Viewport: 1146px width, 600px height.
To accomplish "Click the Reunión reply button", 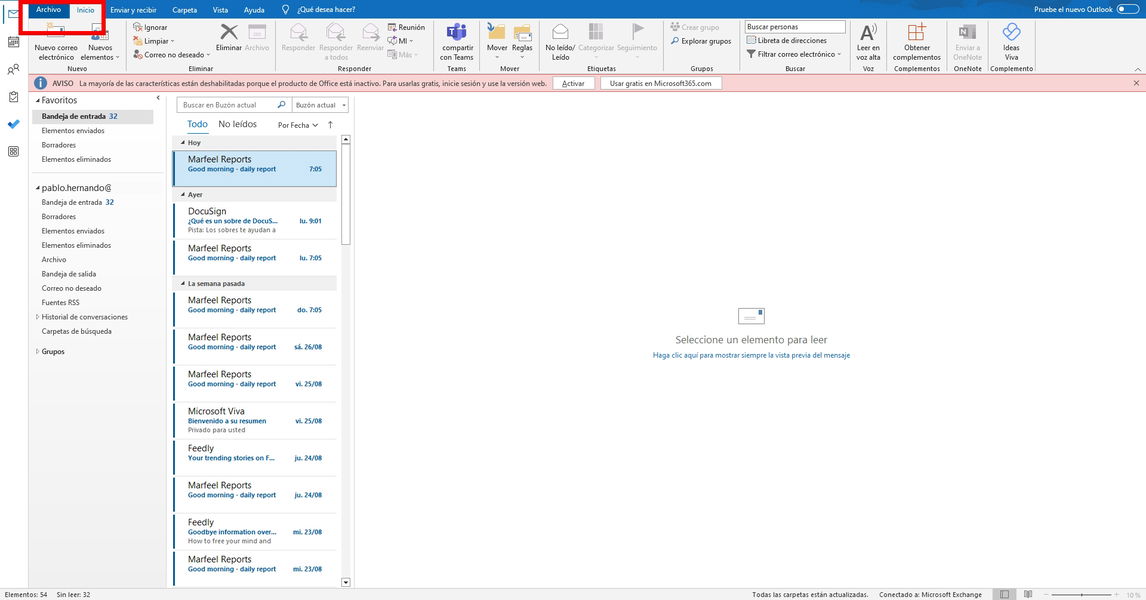I will [406, 28].
